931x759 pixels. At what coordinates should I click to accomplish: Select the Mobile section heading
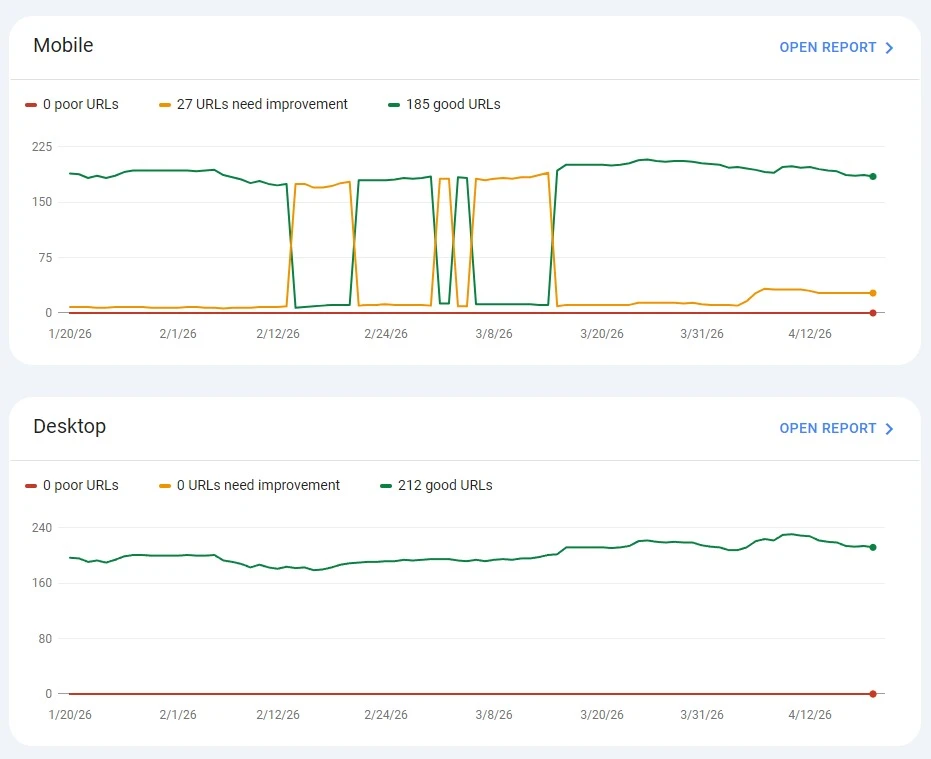(63, 45)
